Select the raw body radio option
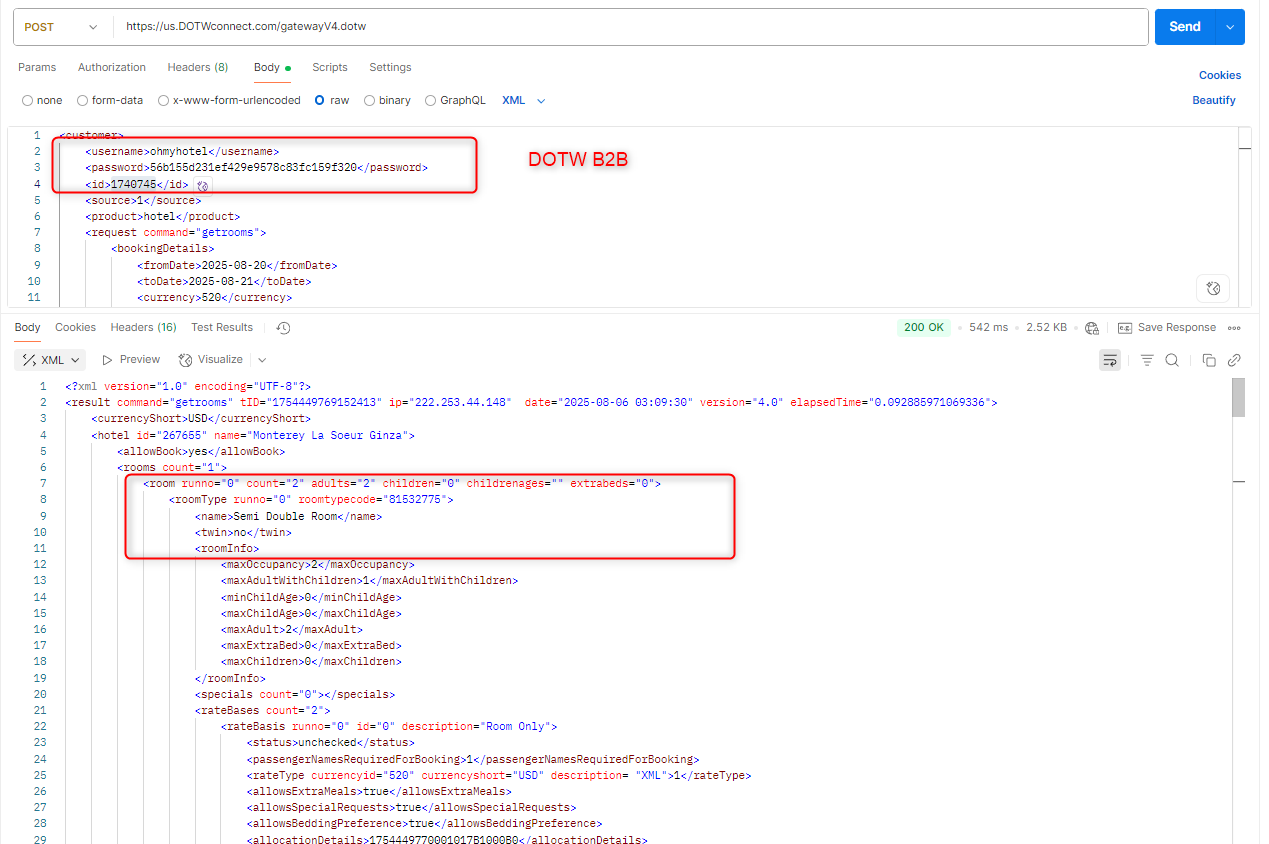Screen dimensions: 1269x844 click(x=320, y=101)
